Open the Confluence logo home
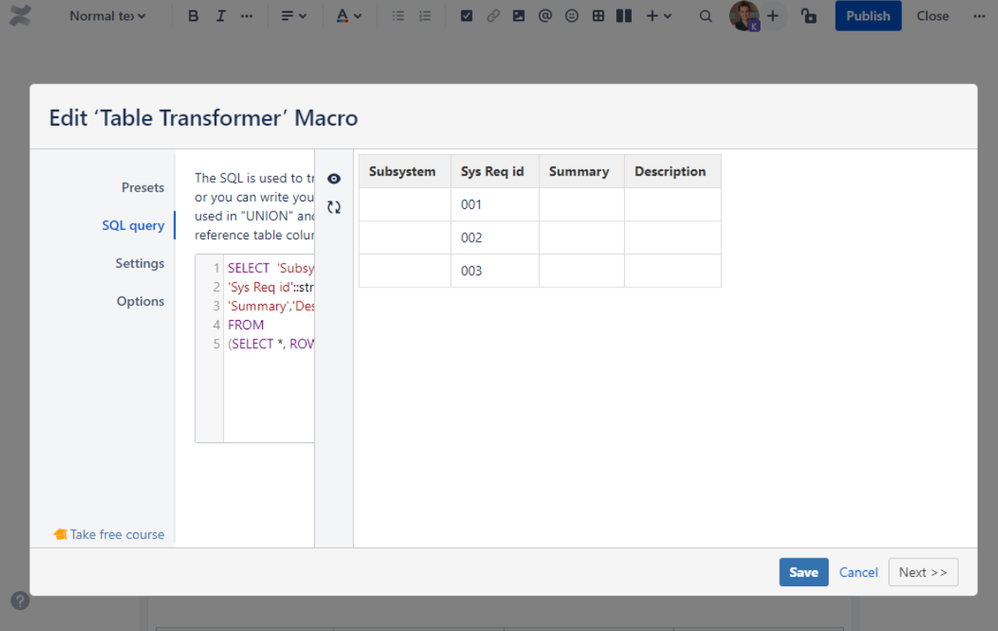 [x=20, y=16]
